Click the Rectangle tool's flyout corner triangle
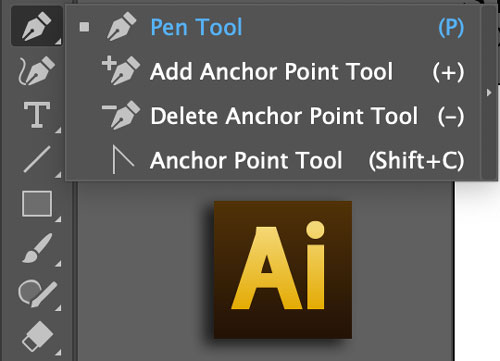This screenshot has height=361, width=500. [x=58, y=219]
